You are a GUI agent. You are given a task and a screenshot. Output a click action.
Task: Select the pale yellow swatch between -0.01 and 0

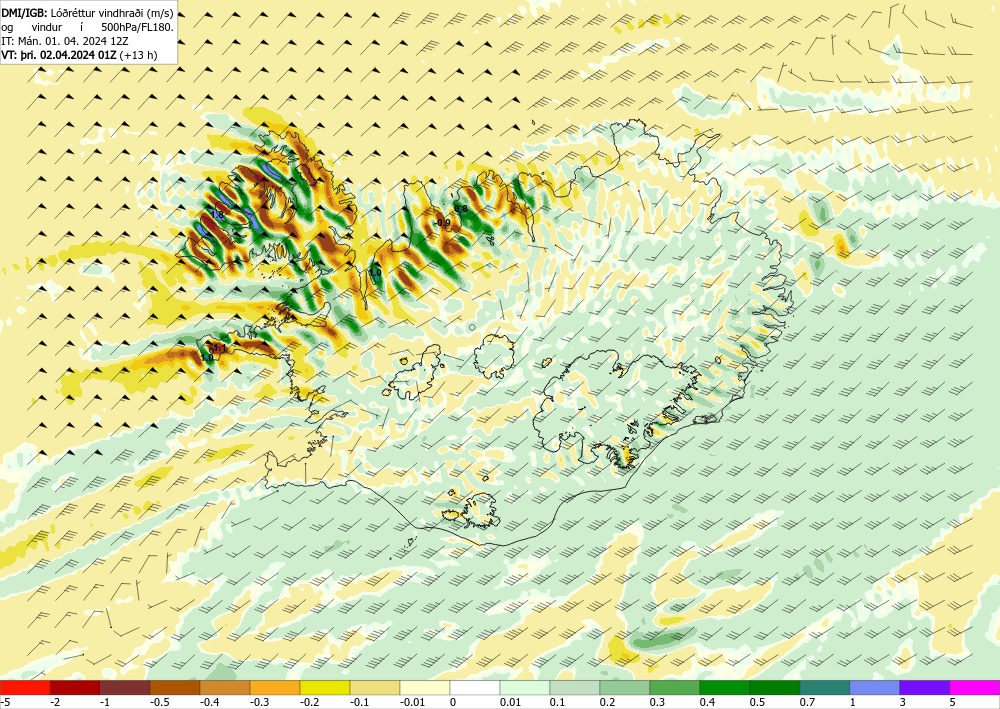425,688
